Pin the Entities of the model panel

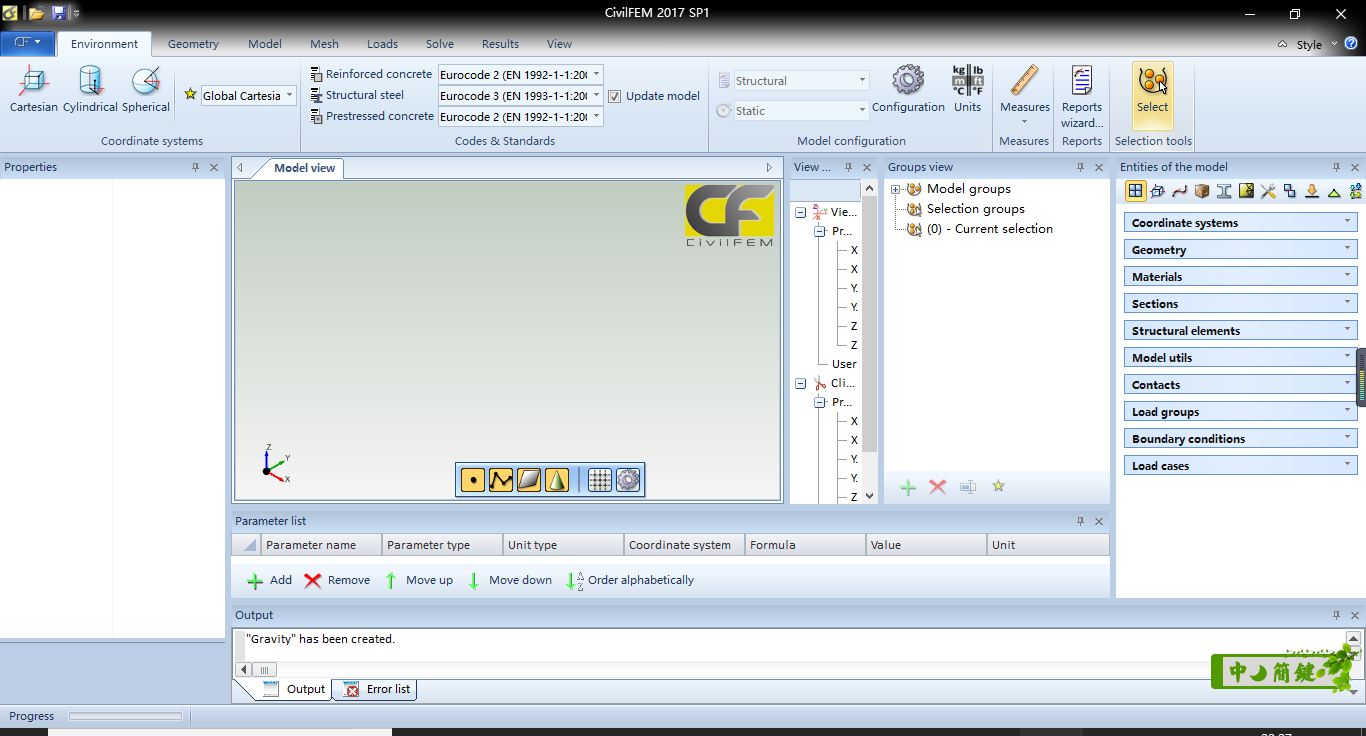click(x=1336, y=167)
